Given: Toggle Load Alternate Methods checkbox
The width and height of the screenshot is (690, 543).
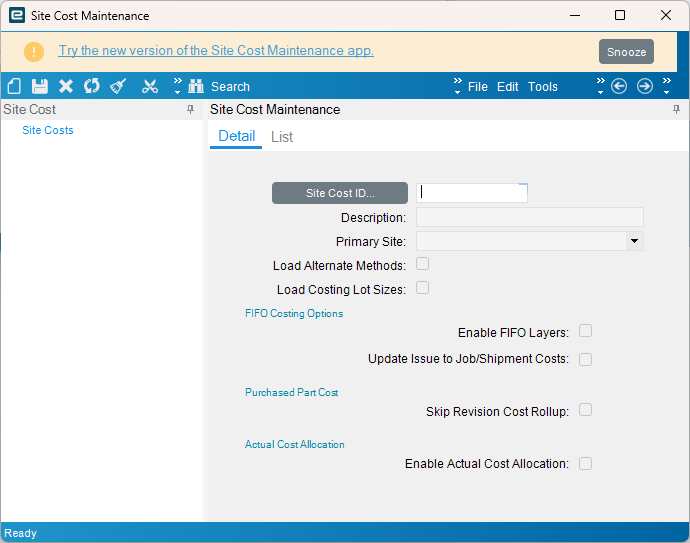Looking at the screenshot, I should click(x=422, y=264).
